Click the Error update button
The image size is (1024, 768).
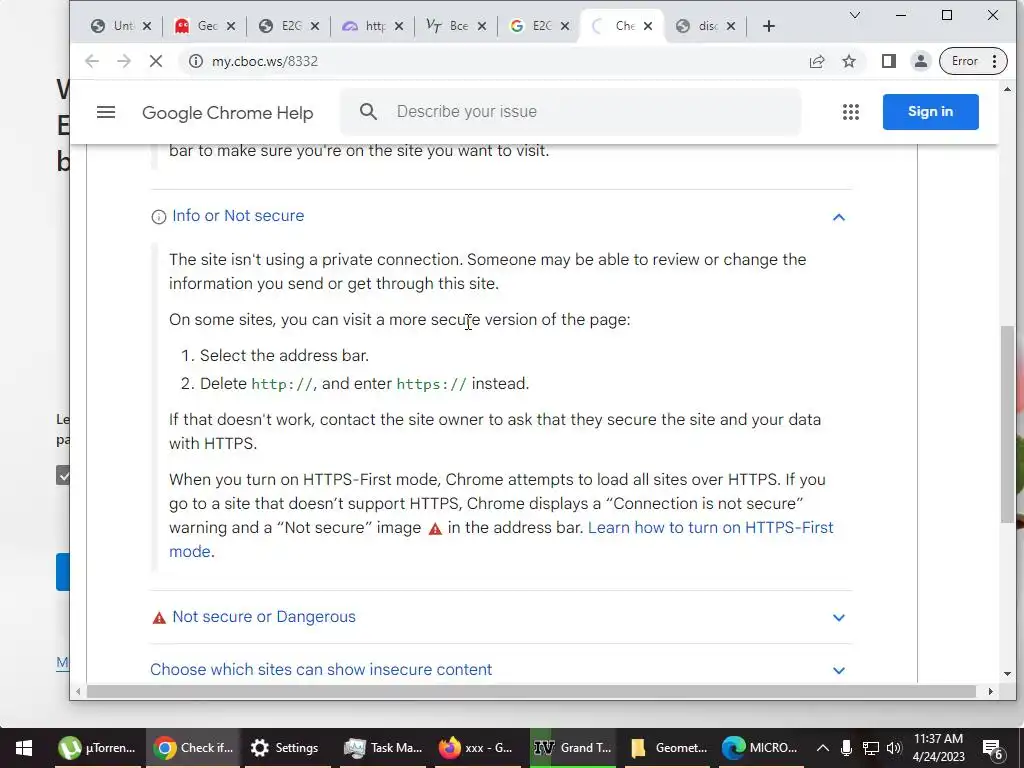[973, 61]
